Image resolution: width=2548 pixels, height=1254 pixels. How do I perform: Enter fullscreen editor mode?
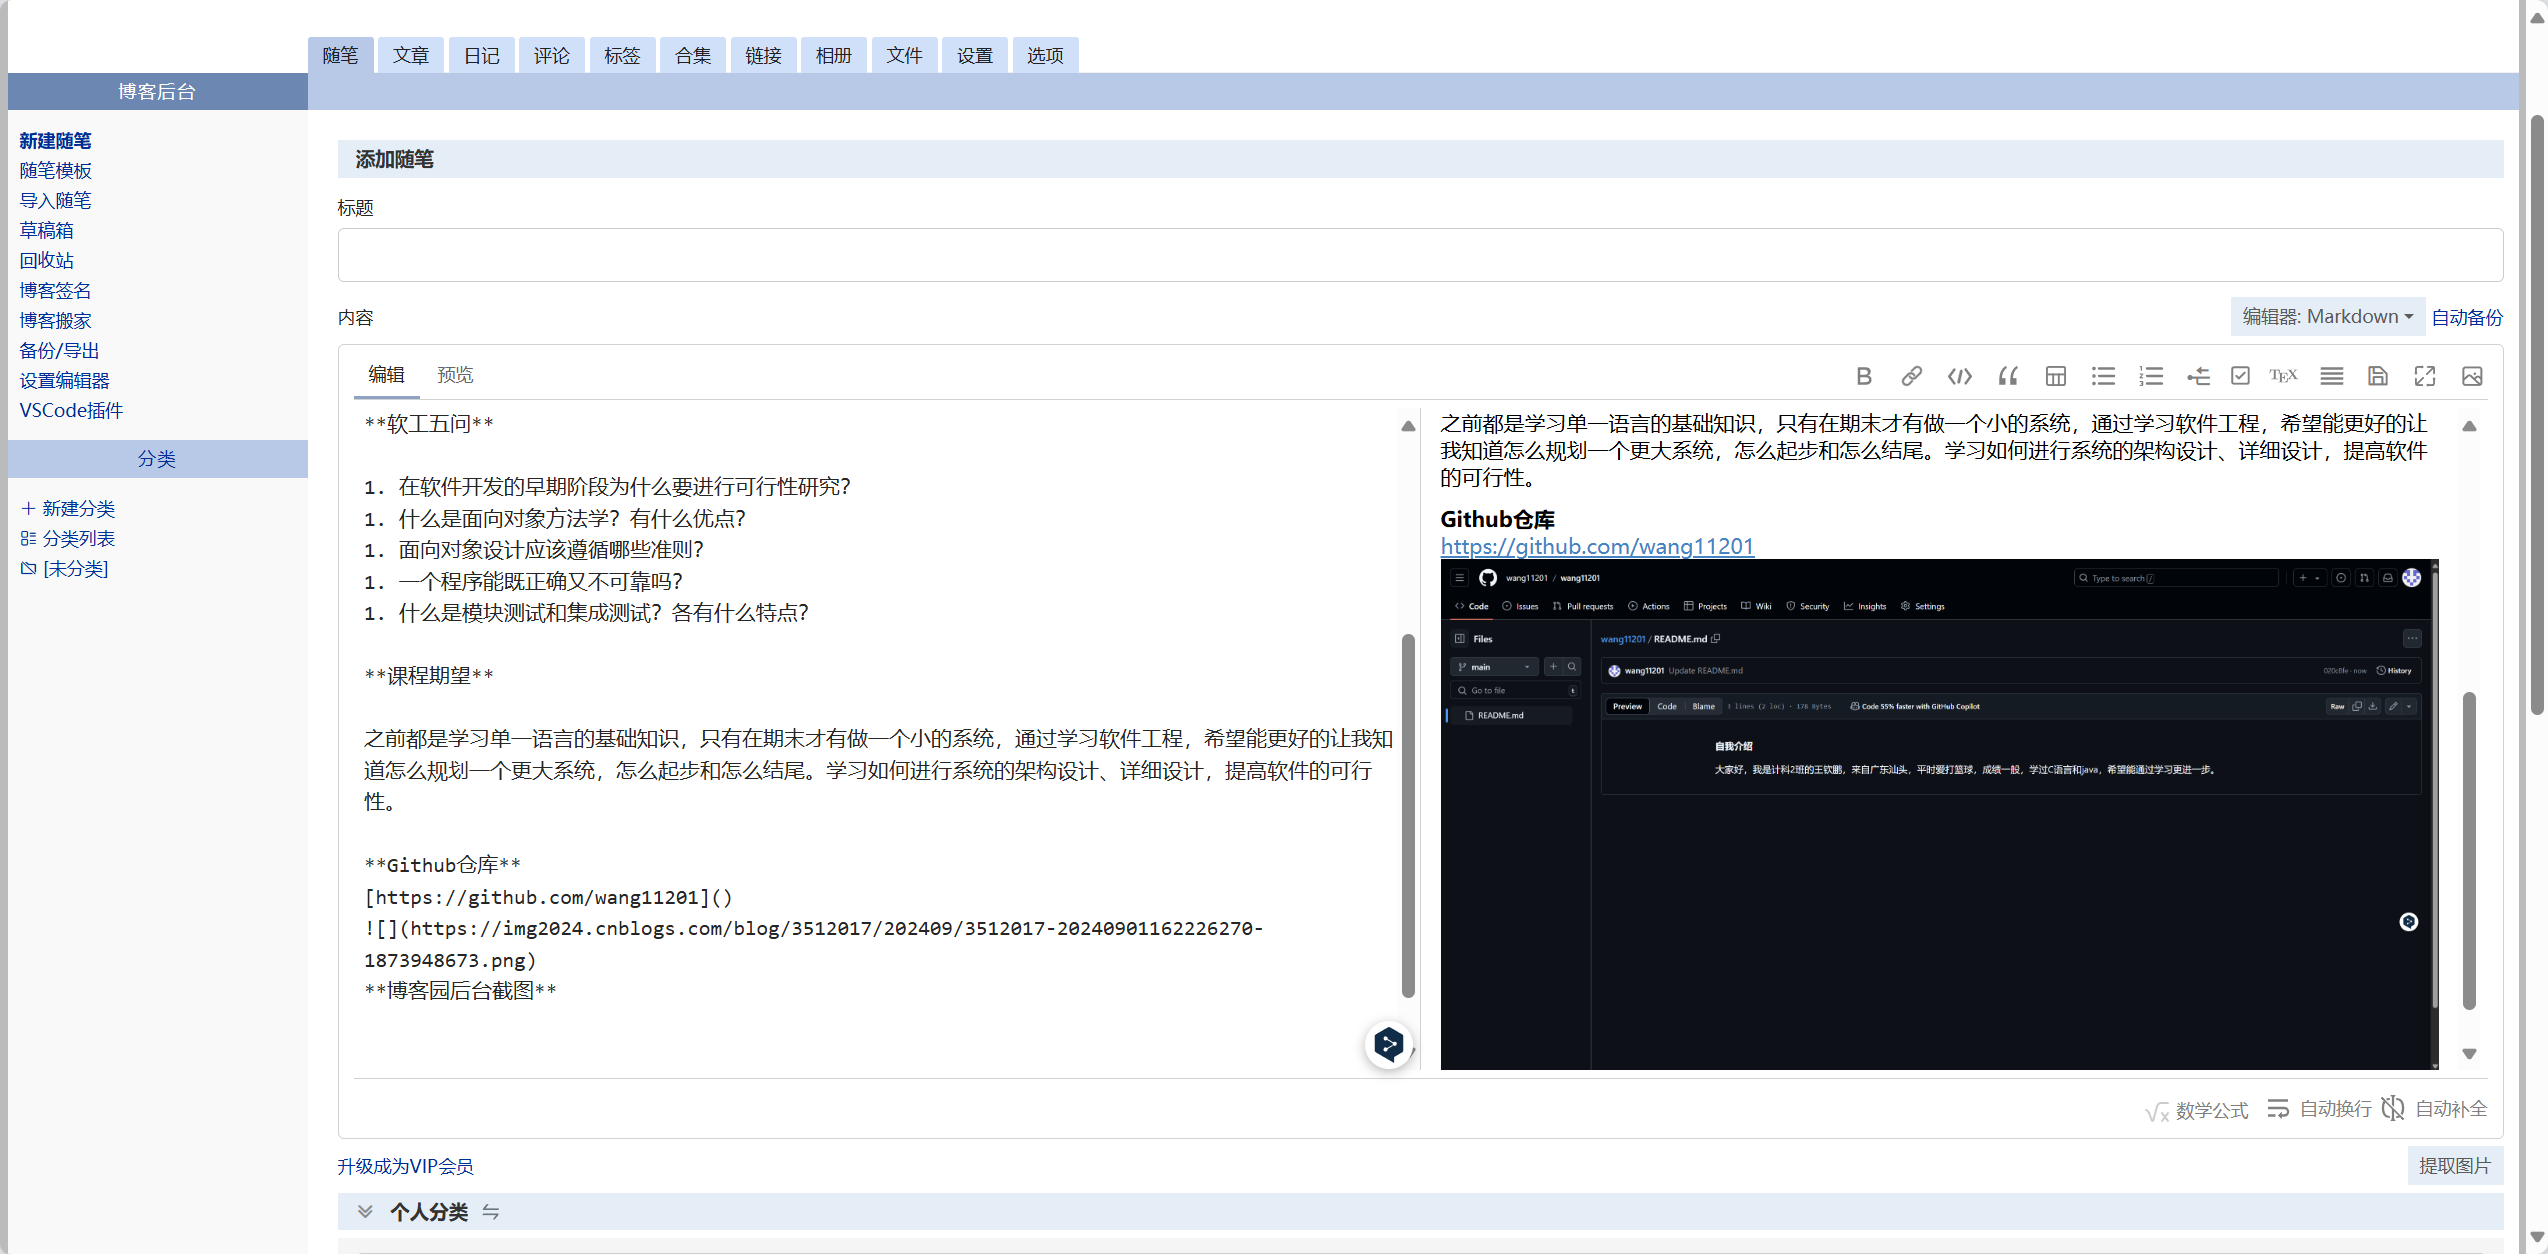tap(2424, 376)
